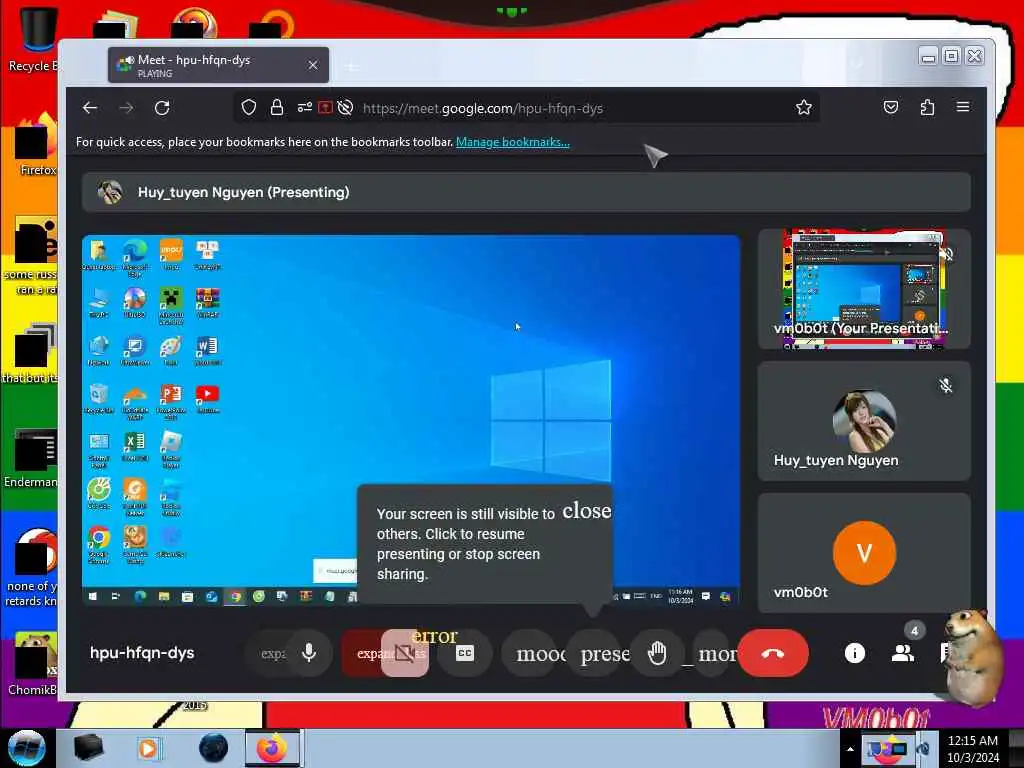Open the ChomikBox desktop icon
1024x768 pixels.
point(34,664)
